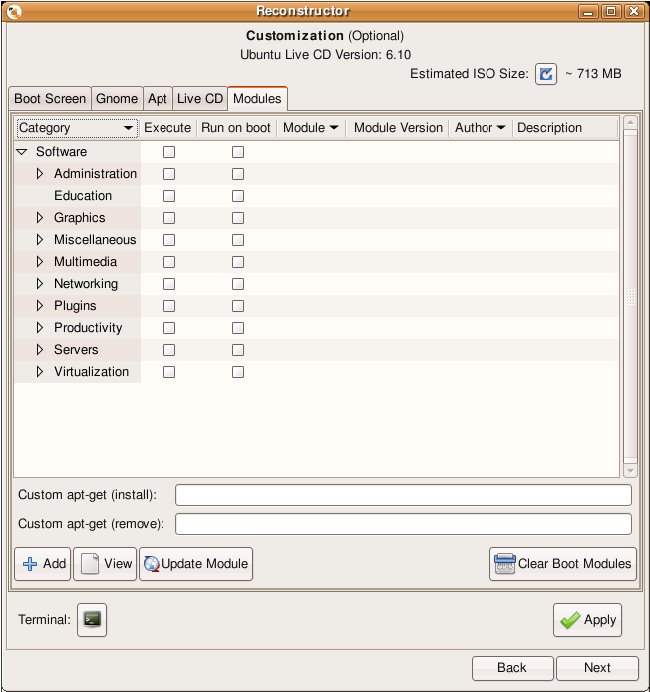
Task: Expand the Plugins category
Action: (x=40, y=306)
